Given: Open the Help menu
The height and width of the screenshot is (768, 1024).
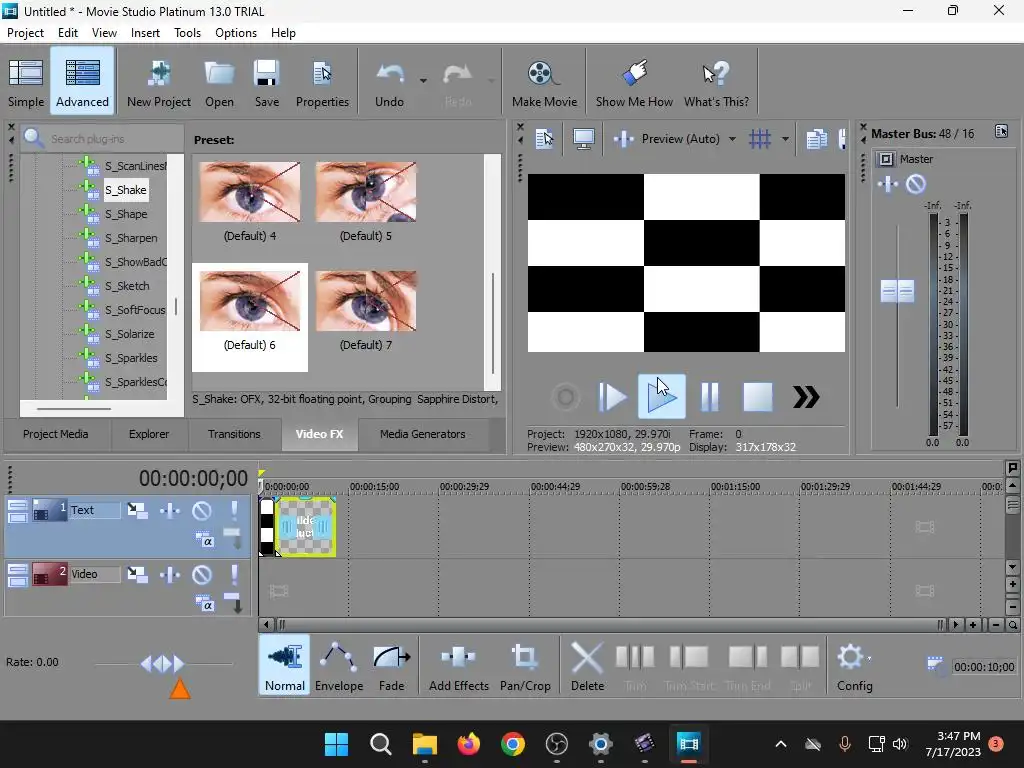Looking at the screenshot, I should pyautogui.click(x=283, y=33).
